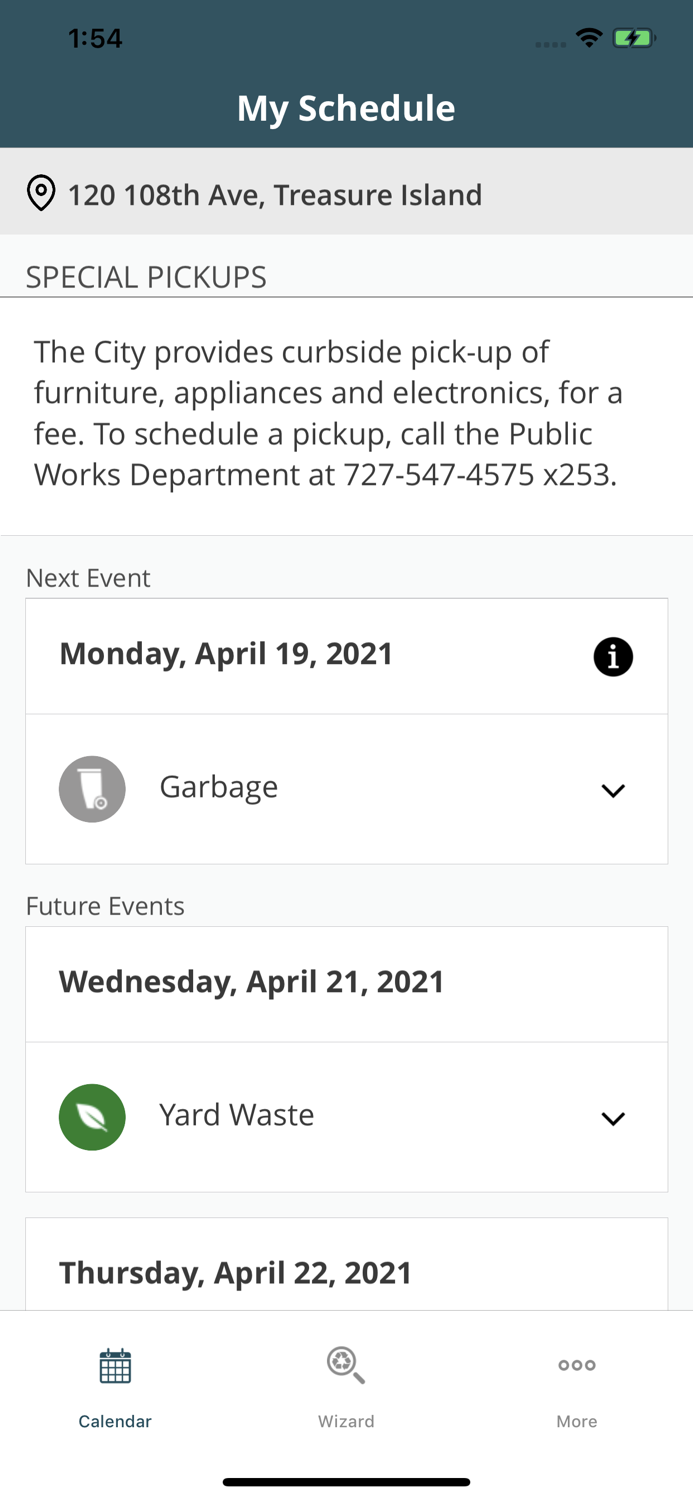Change address 120 108th Ave, Treasure Island
The width and height of the screenshot is (693, 1500).
275,194
